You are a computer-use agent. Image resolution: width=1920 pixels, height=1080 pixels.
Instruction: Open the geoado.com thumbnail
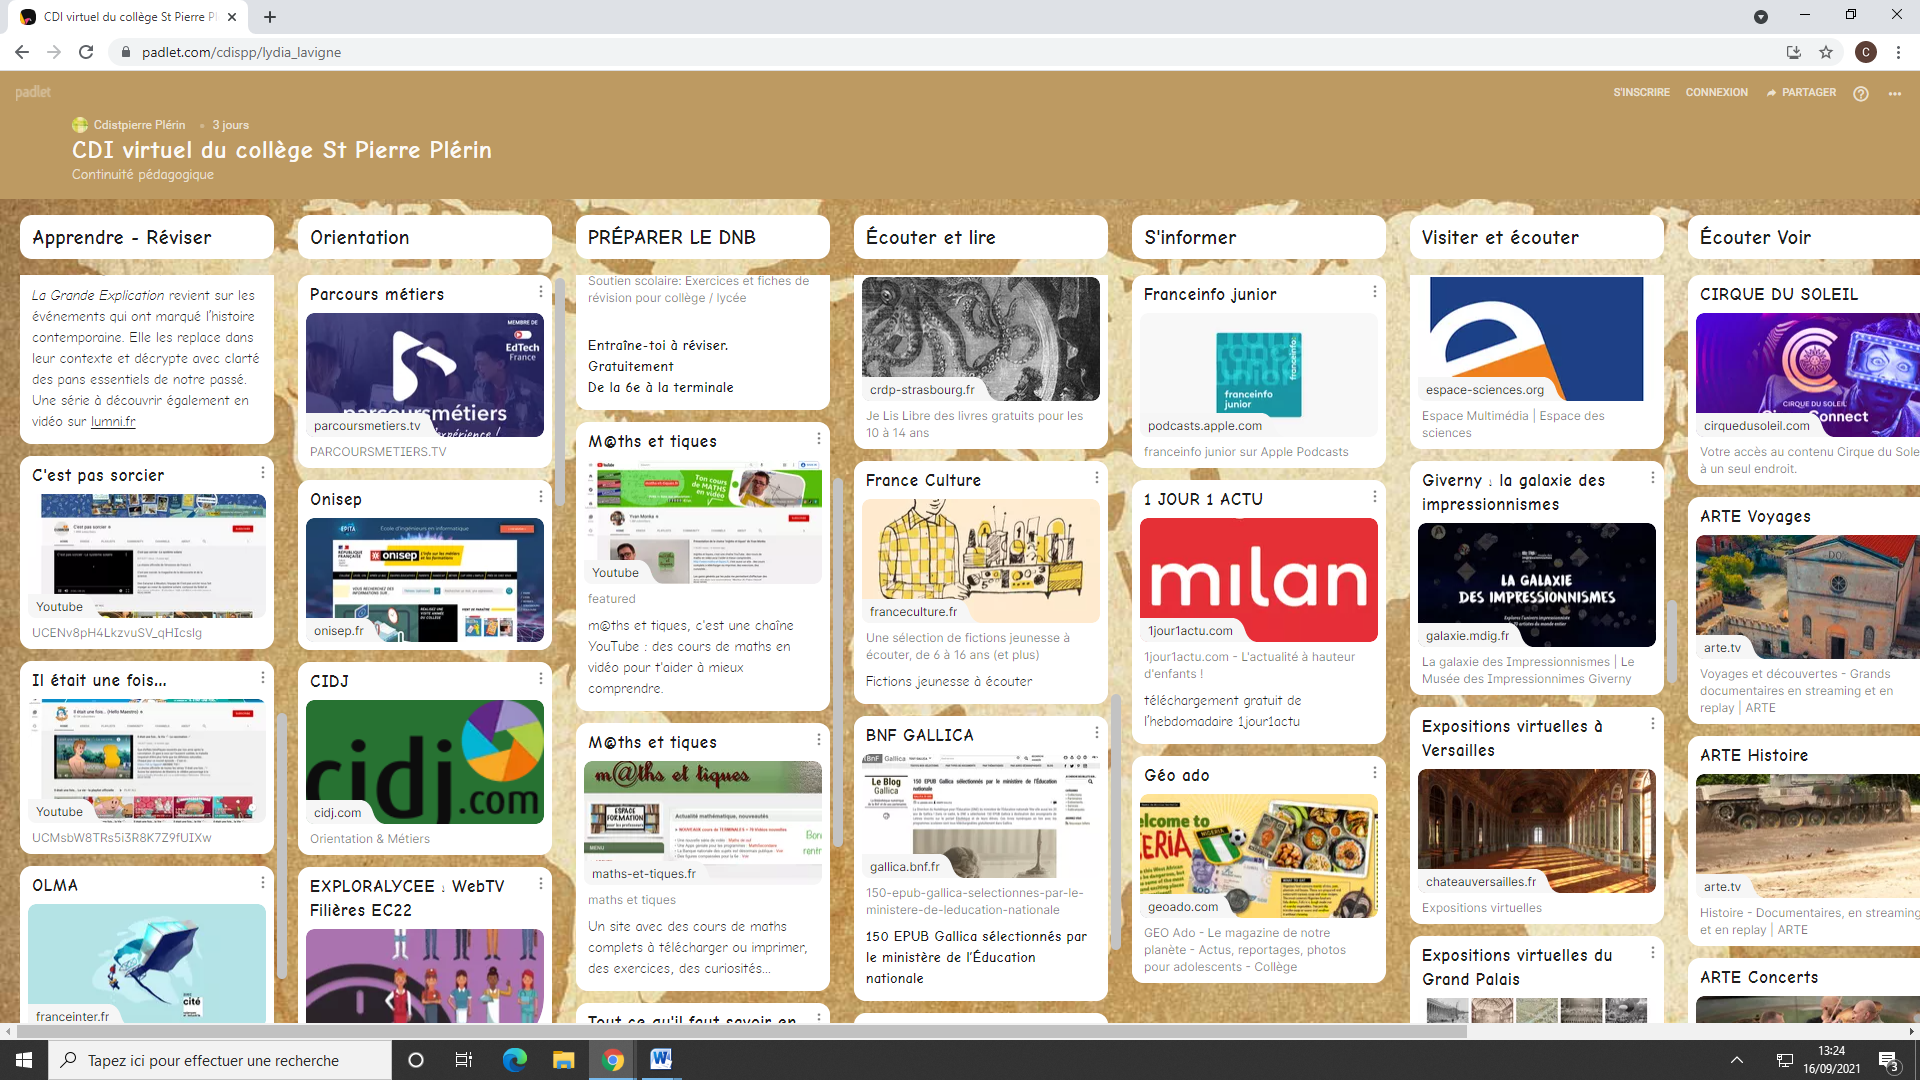click(1259, 856)
